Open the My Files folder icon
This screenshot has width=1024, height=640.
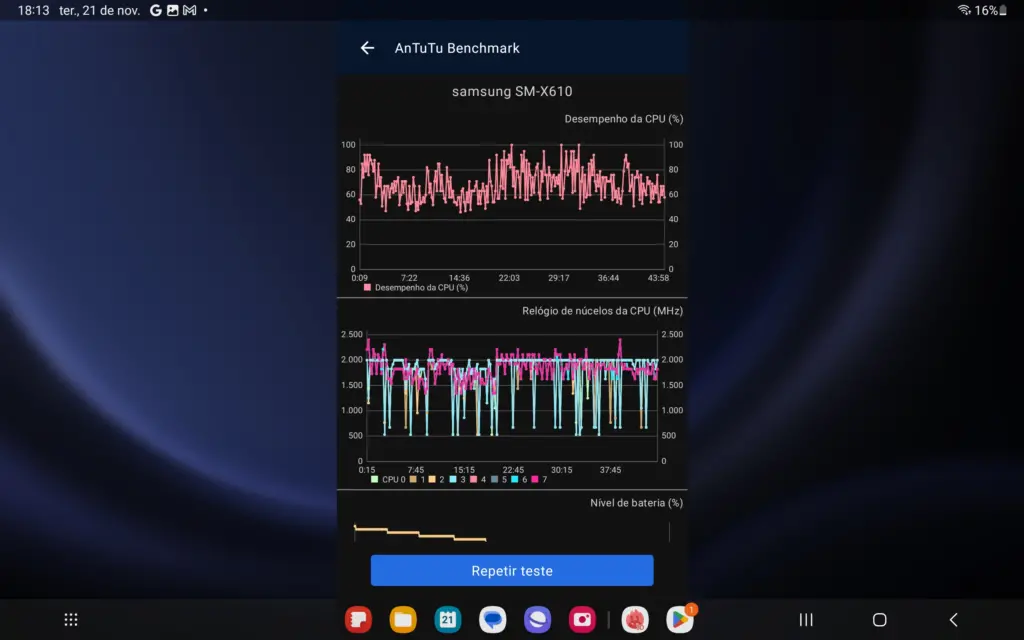pyautogui.click(x=402, y=619)
